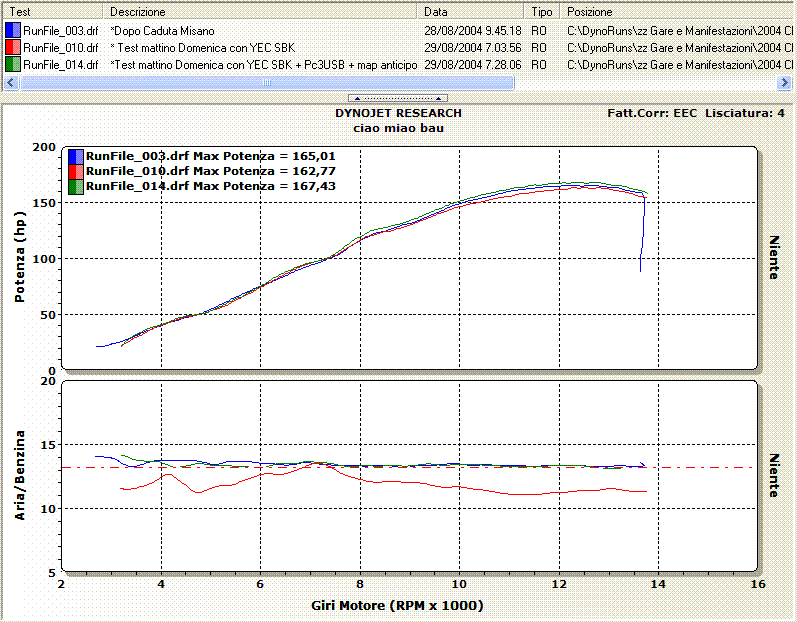Click graph subtitle 'ciao miao bau'
The width and height of the screenshot is (797, 622).
pos(398,128)
